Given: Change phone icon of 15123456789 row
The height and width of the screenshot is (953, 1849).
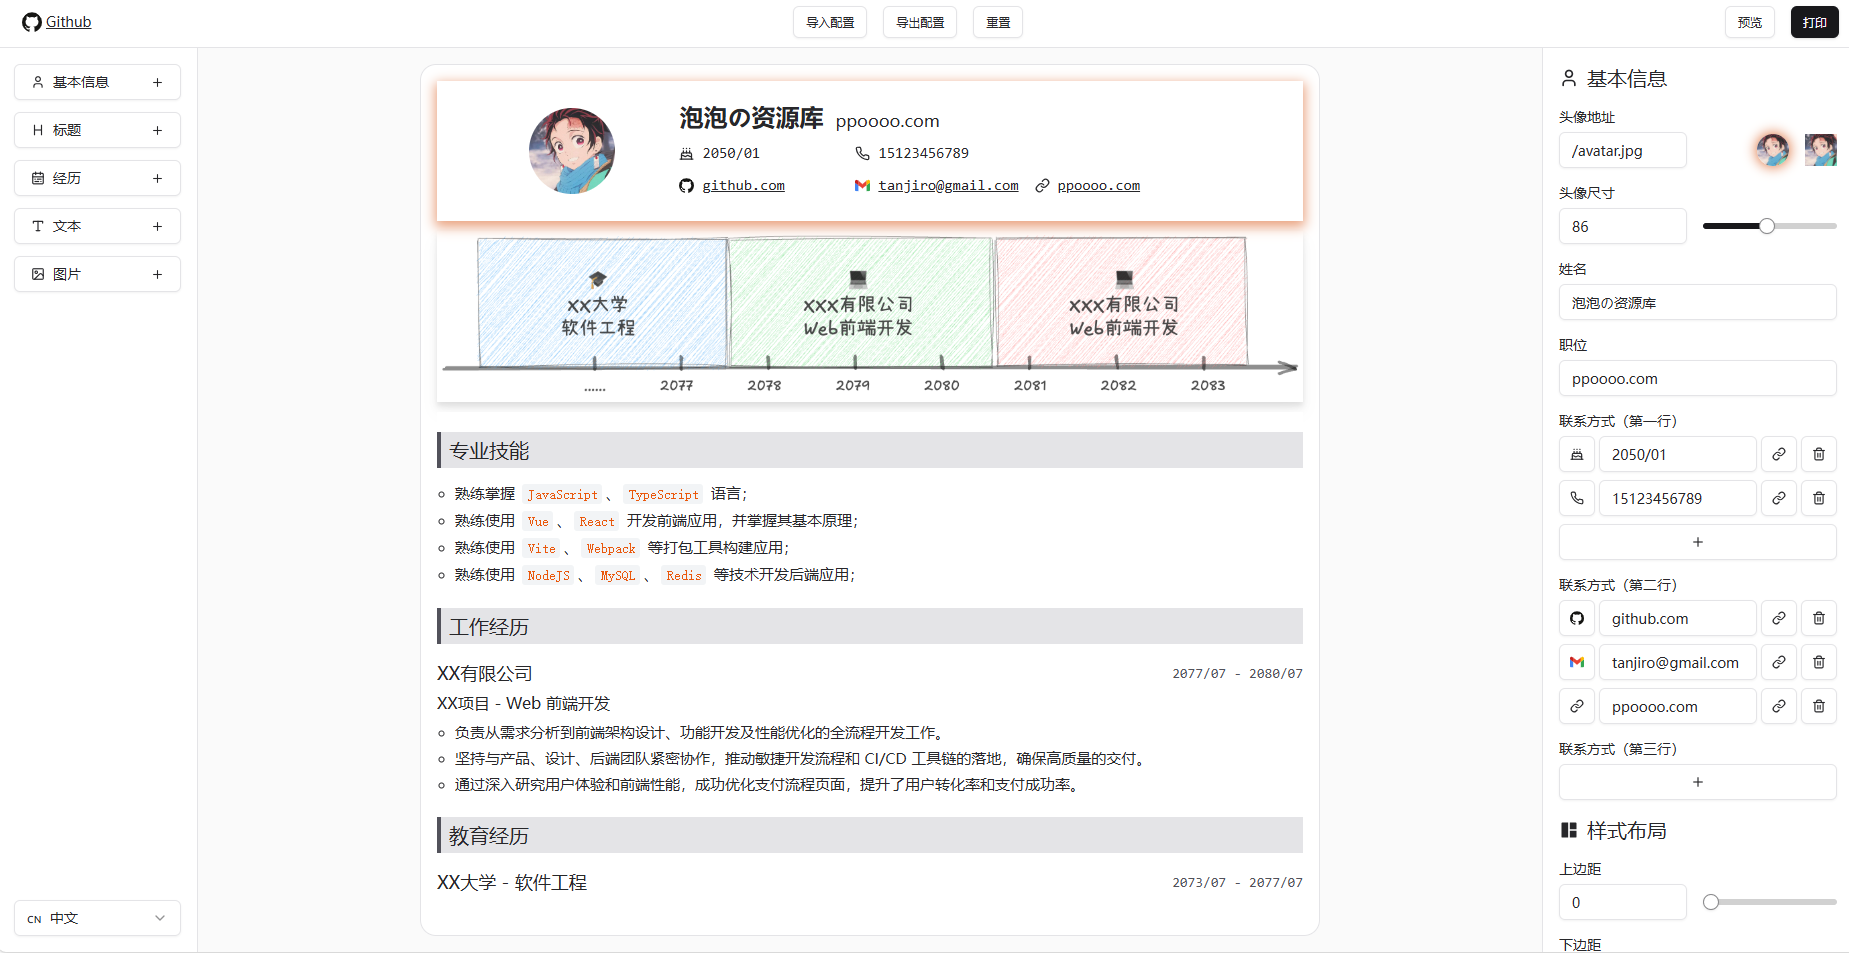Looking at the screenshot, I should click(1577, 498).
